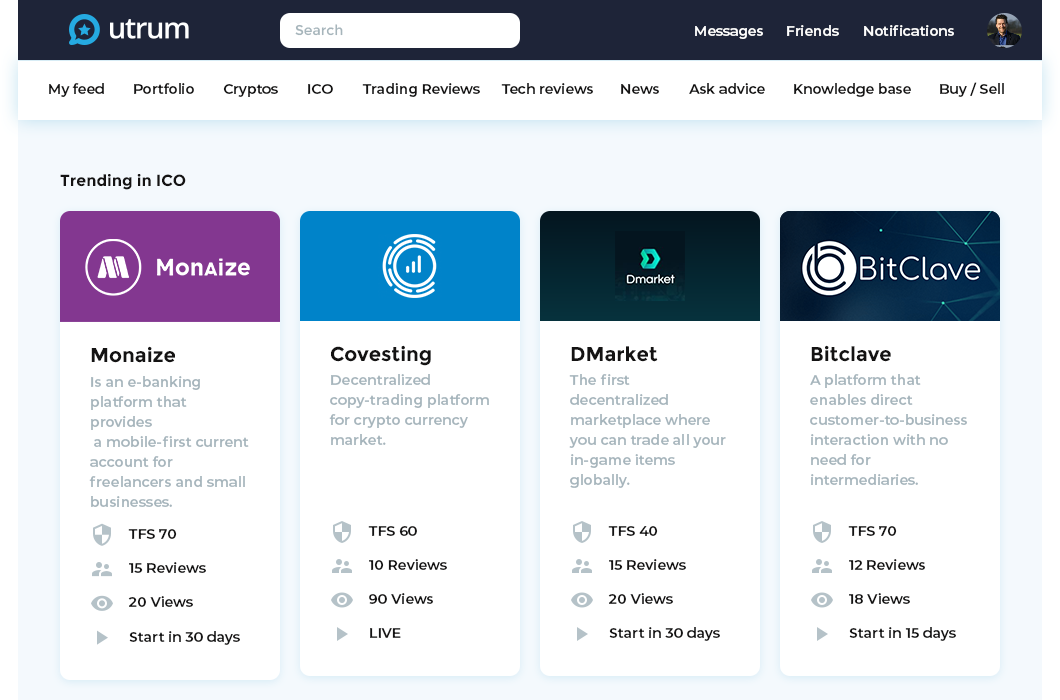Click "90 Views" on Covesting card

point(401,599)
